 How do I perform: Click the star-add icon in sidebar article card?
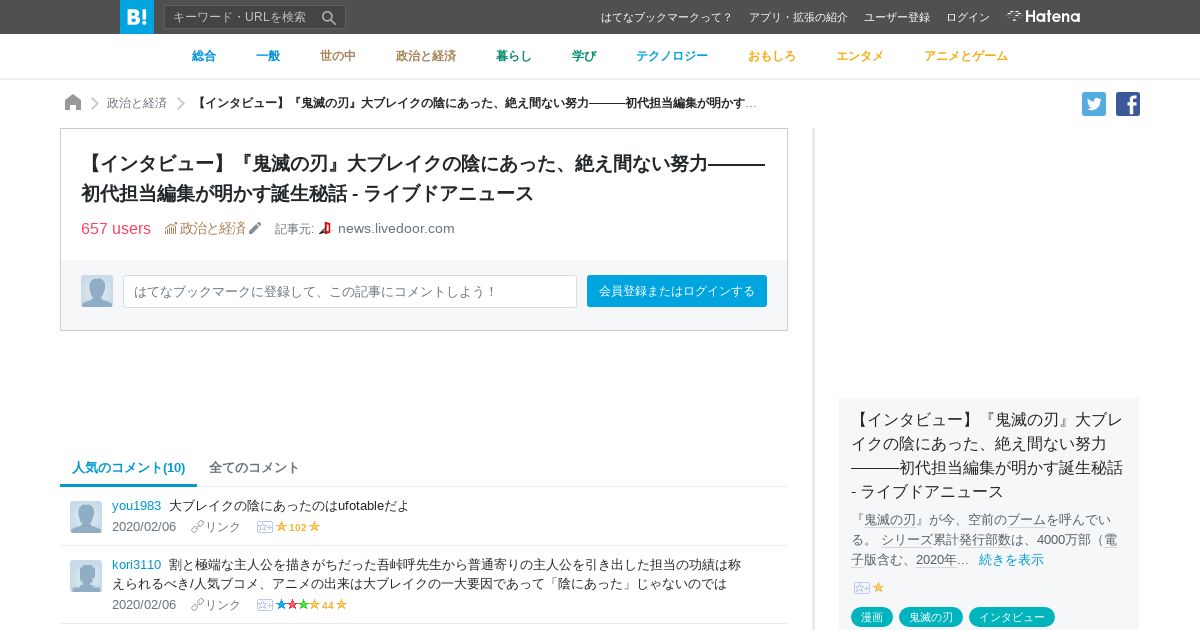click(862, 588)
